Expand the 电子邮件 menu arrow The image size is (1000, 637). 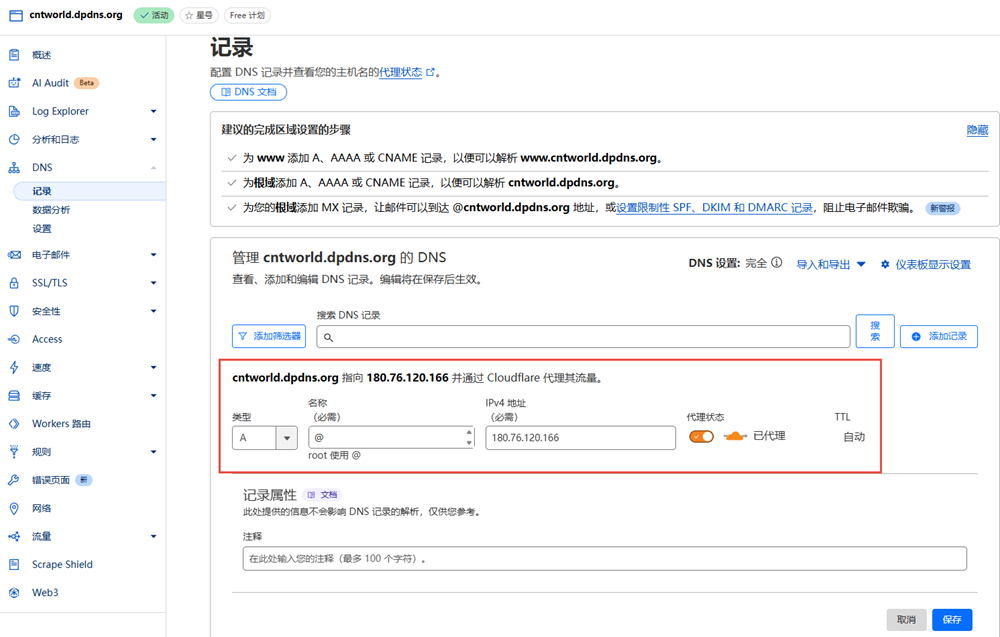tap(153, 254)
